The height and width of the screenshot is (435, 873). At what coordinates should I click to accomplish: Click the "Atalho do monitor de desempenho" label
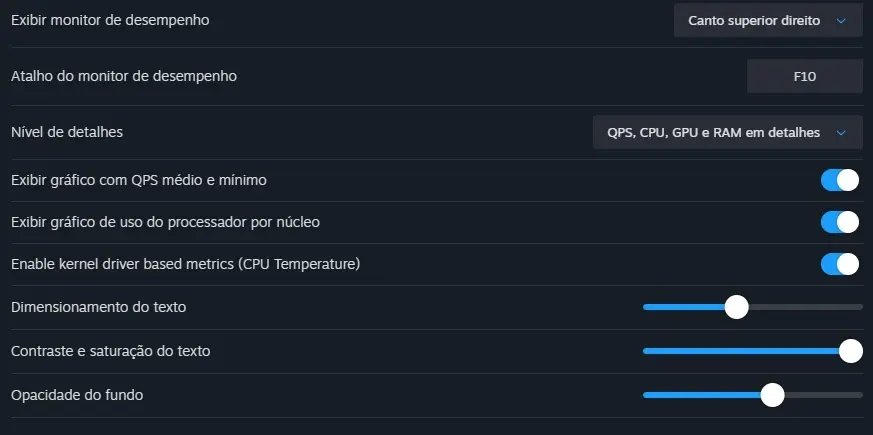click(124, 76)
